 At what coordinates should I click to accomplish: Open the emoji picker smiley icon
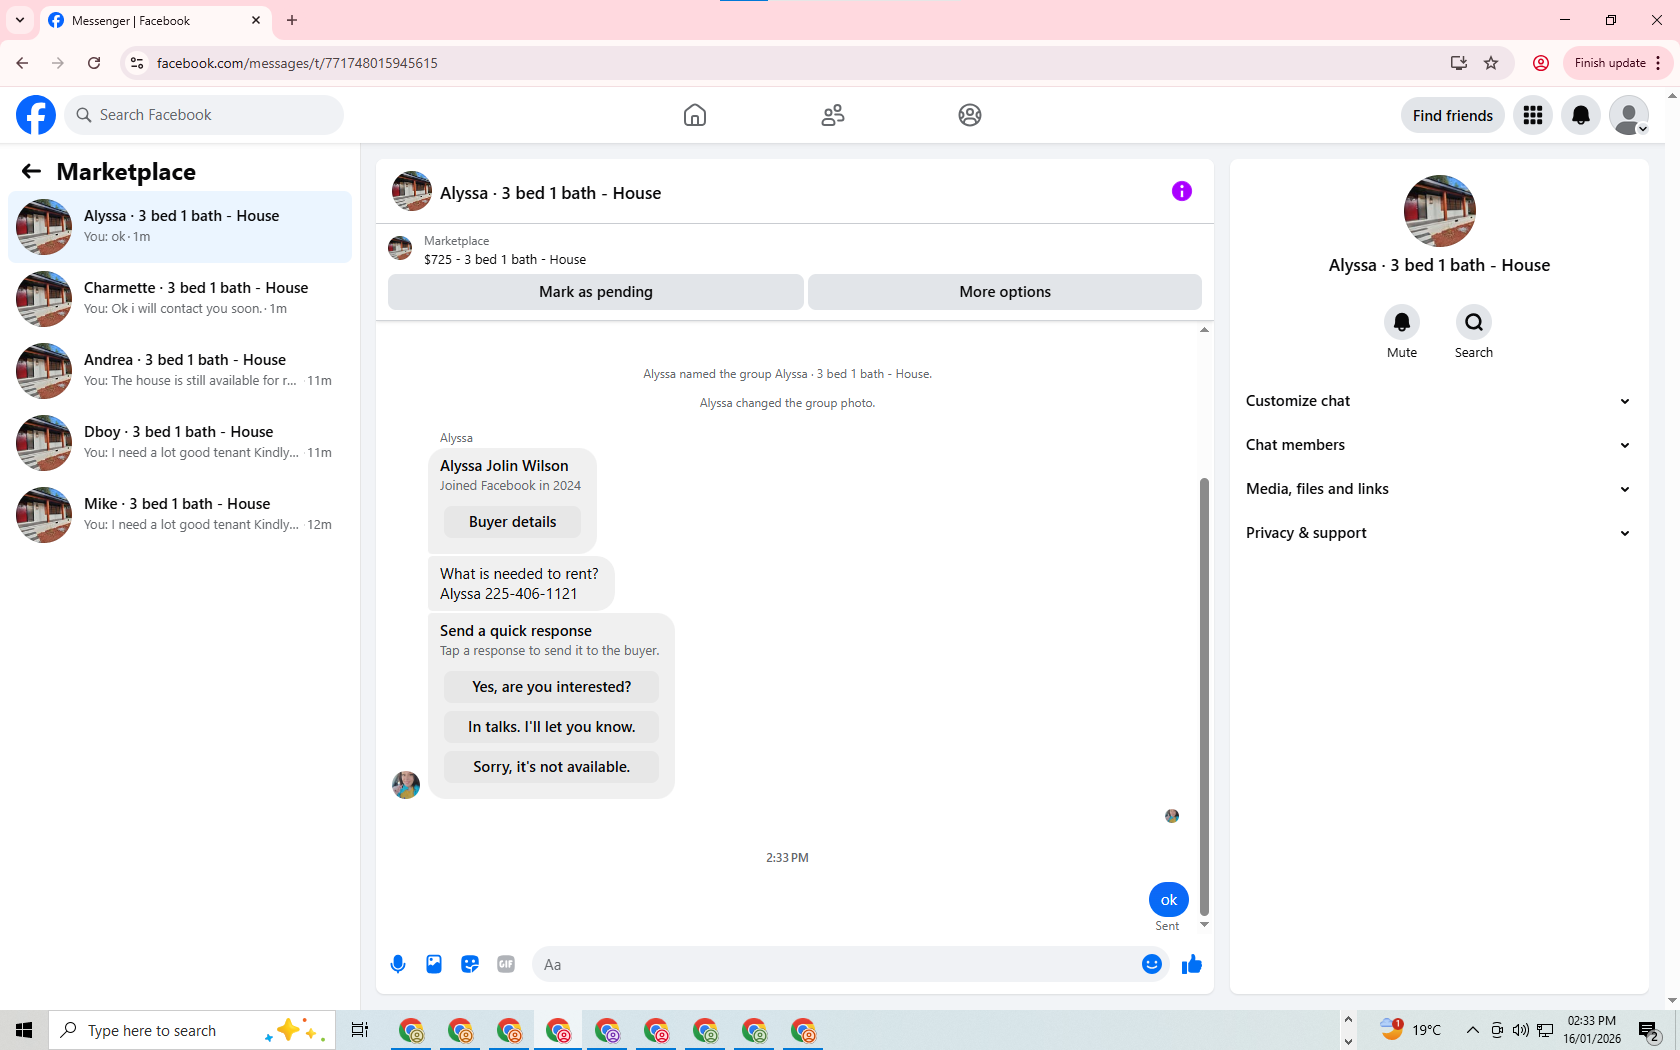pos(1152,964)
